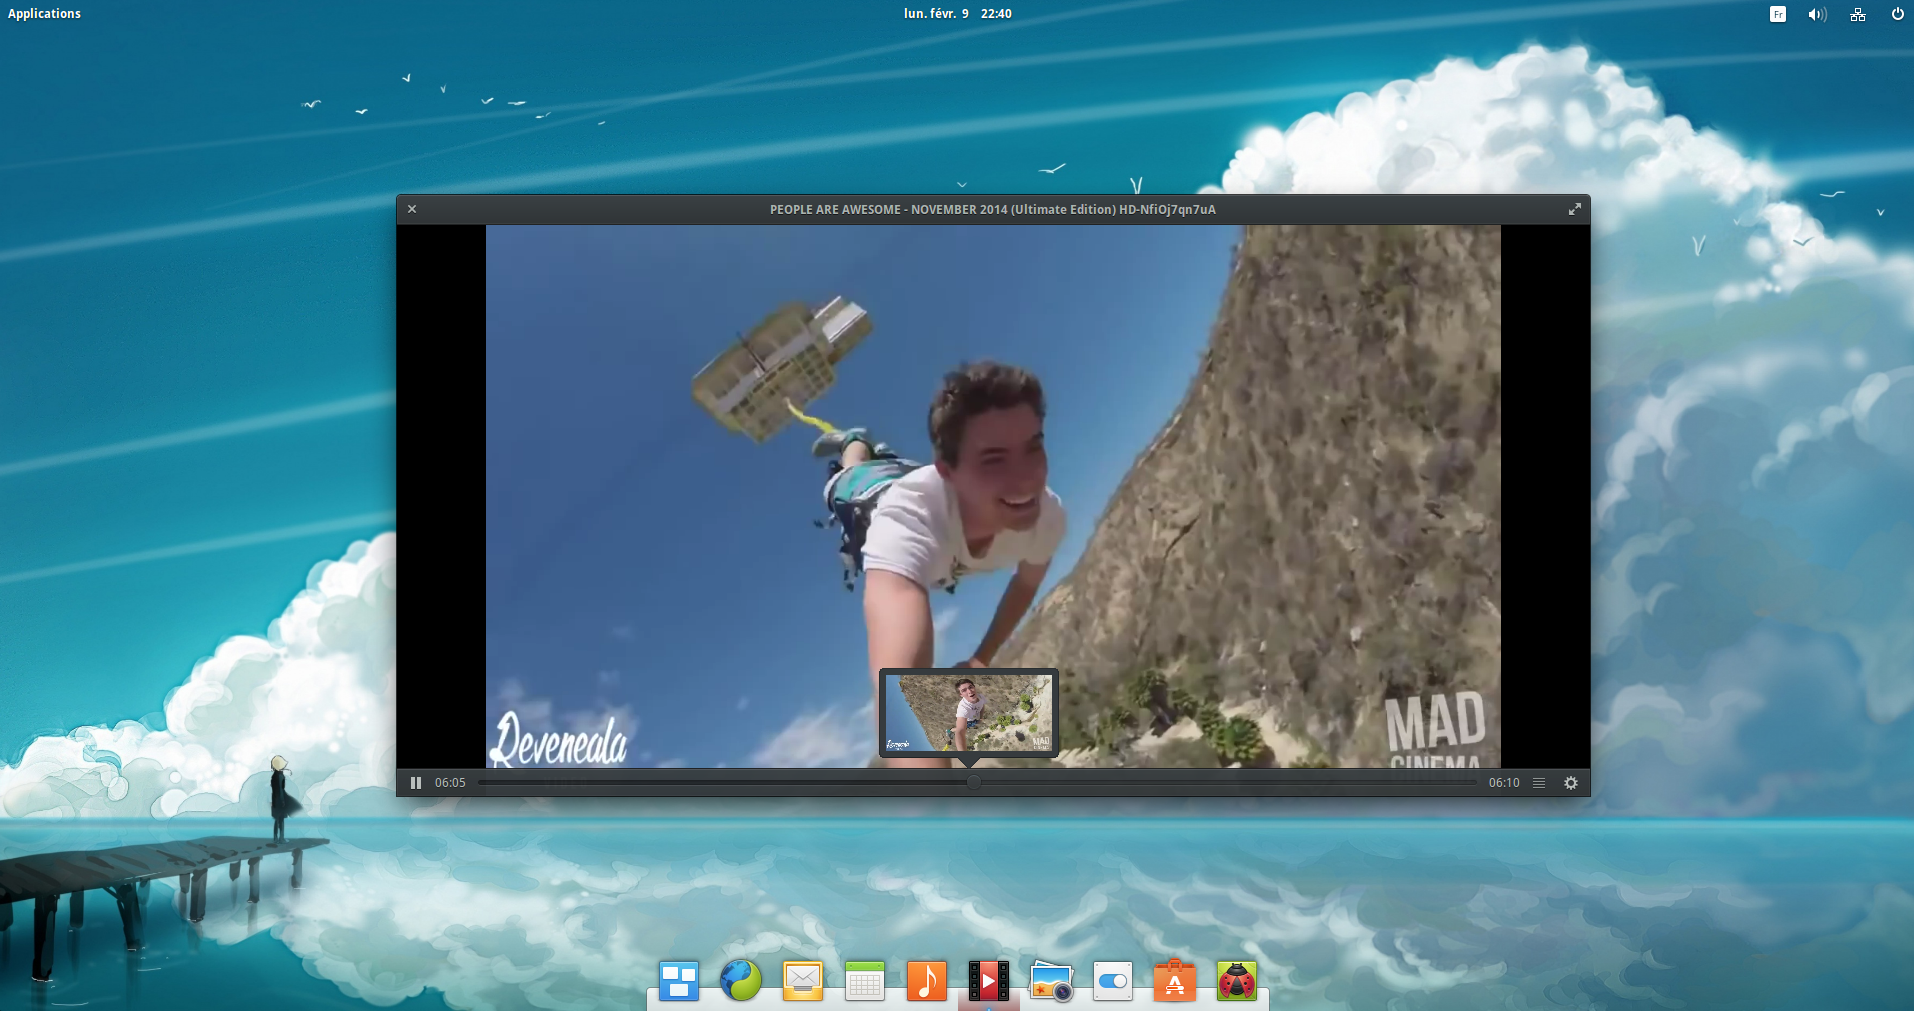This screenshot has height=1011, width=1914.
Task: Open the date and time calendar indicator
Action: click(957, 14)
